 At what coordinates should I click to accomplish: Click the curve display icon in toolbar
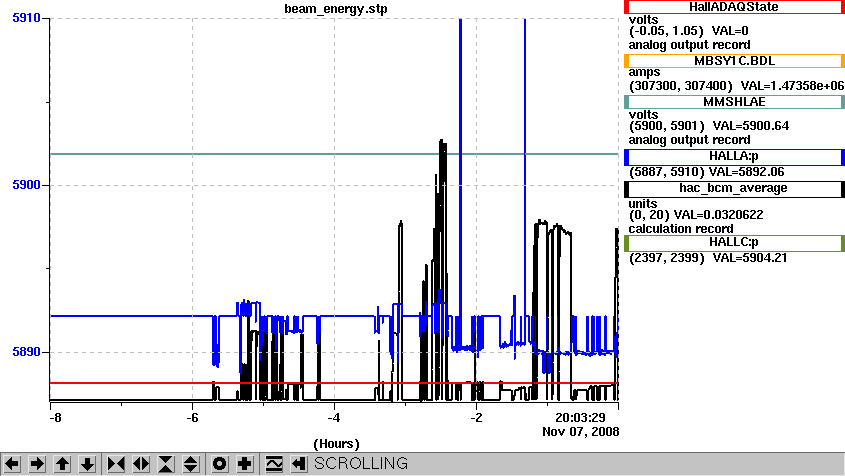pyautogui.click(x=274, y=464)
